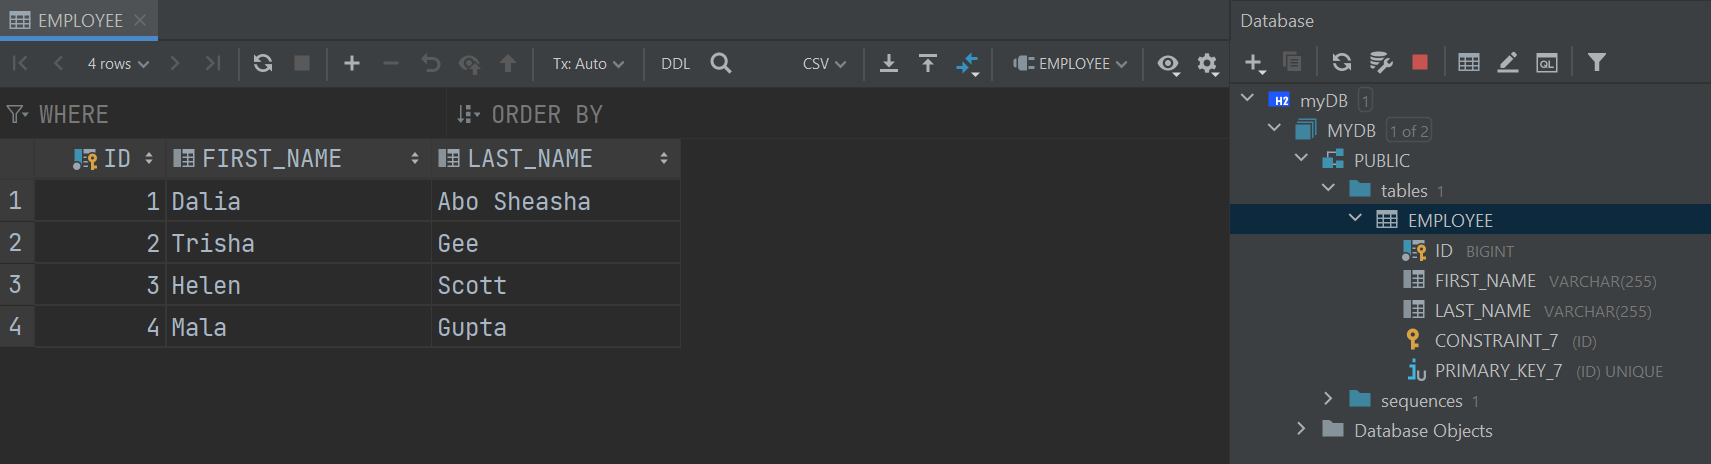This screenshot has width=1711, height=464.
Task: Open the CSV data extractor dropdown
Action: [824, 63]
